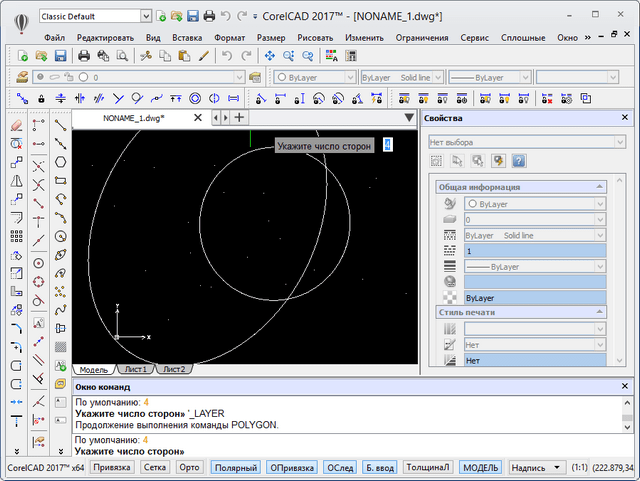
Task: Select the Pan tool with four arrows
Action: coord(270,56)
